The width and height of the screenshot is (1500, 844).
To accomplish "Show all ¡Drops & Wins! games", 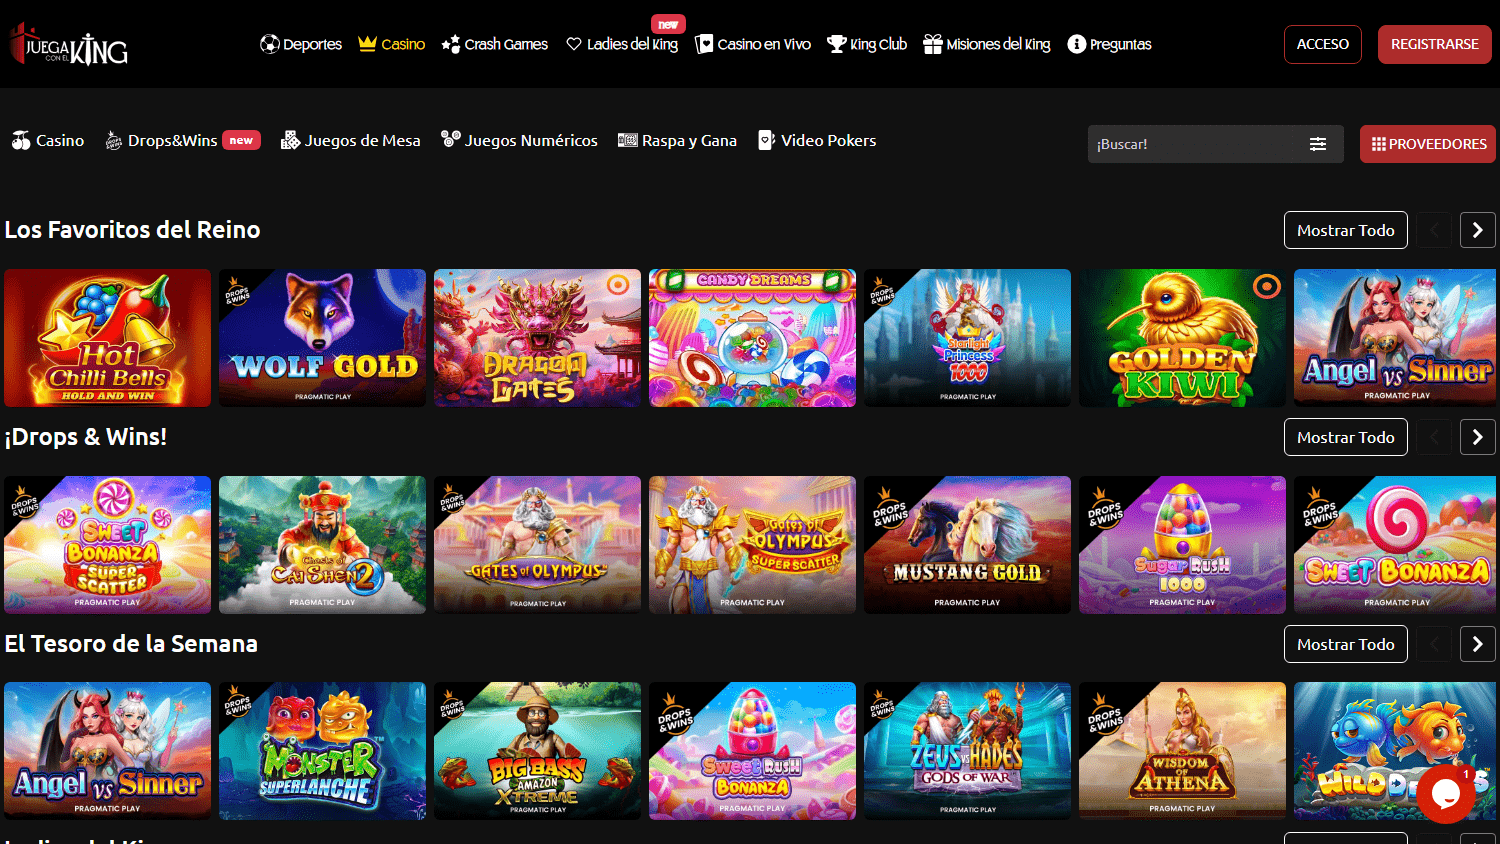I will [x=1346, y=437].
